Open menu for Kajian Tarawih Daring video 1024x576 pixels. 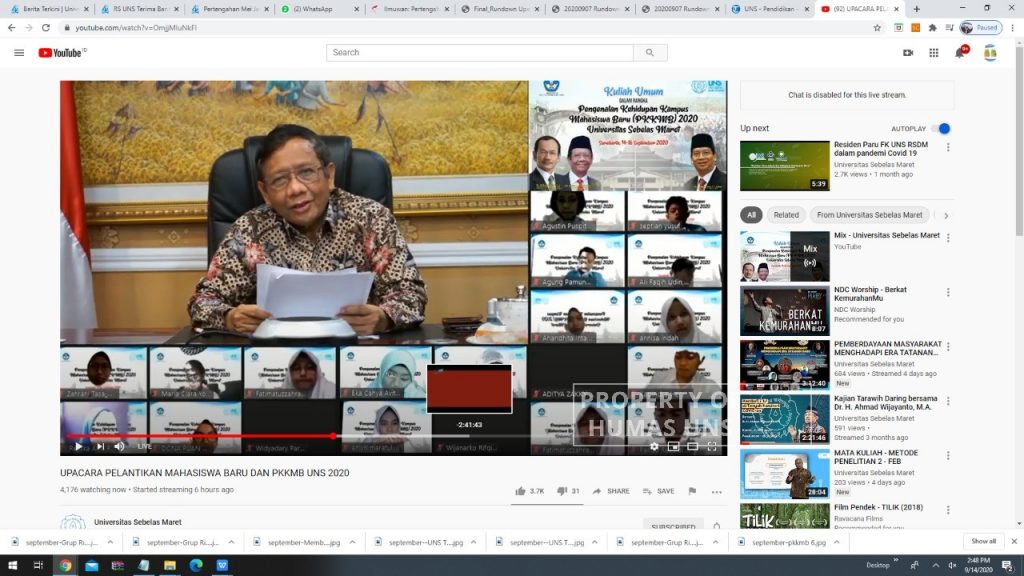click(x=948, y=402)
